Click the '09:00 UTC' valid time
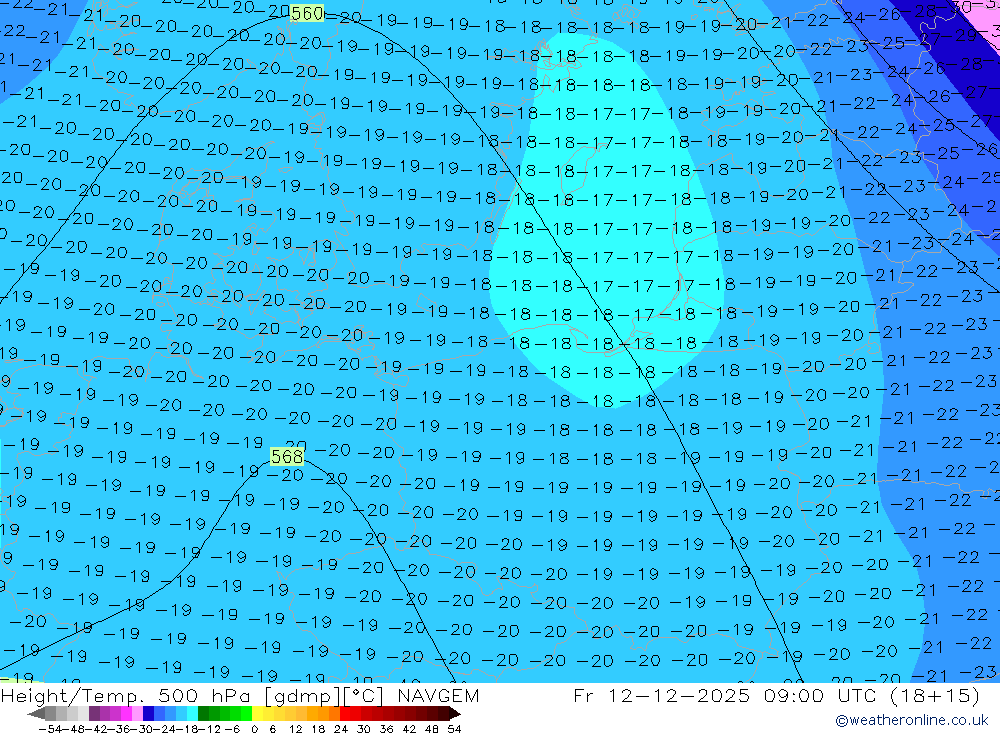The image size is (1000, 733). click(x=820, y=695)
